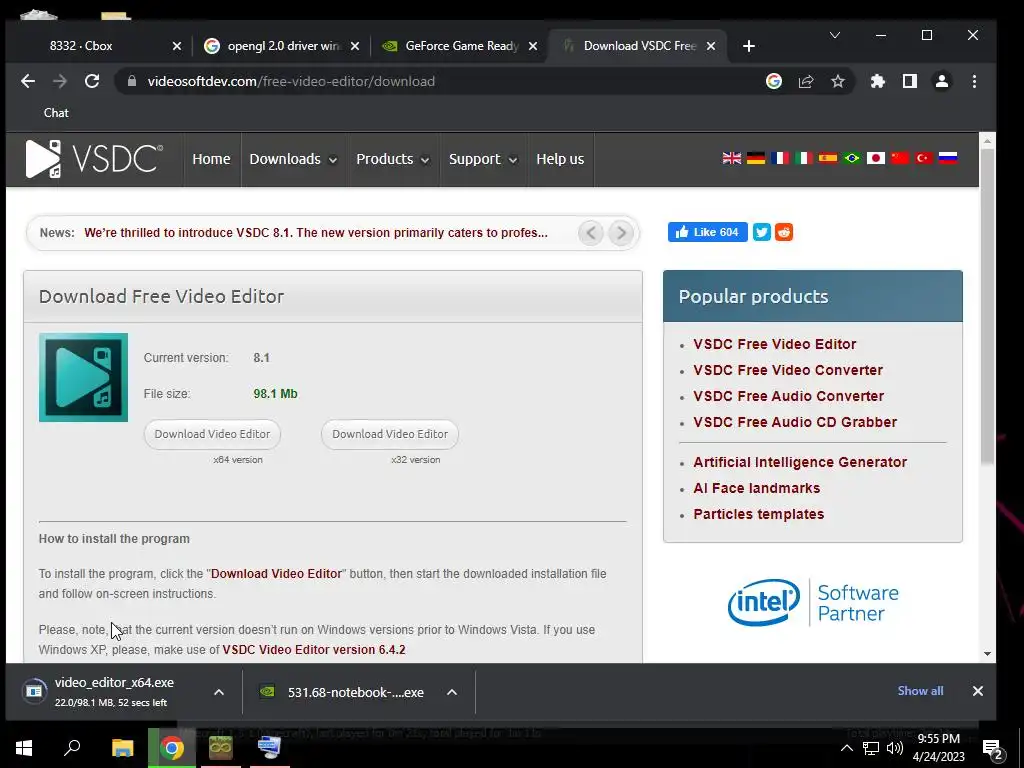Close the Download VSDC Free tab

pos(711,46)
